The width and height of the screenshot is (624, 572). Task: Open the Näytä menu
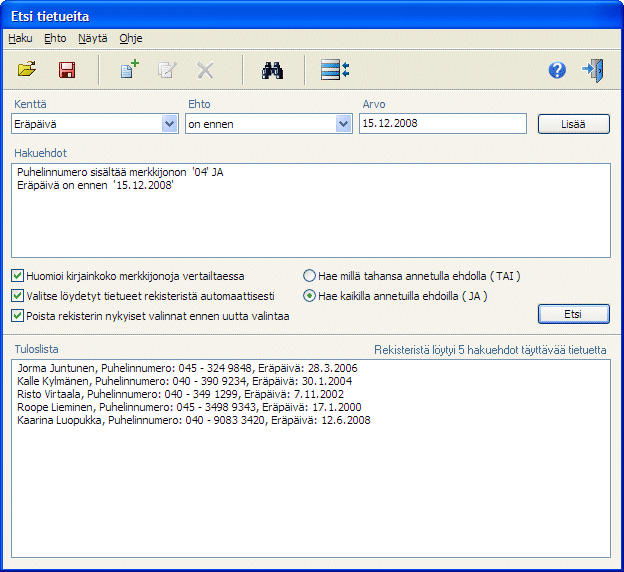click(92, 38)
